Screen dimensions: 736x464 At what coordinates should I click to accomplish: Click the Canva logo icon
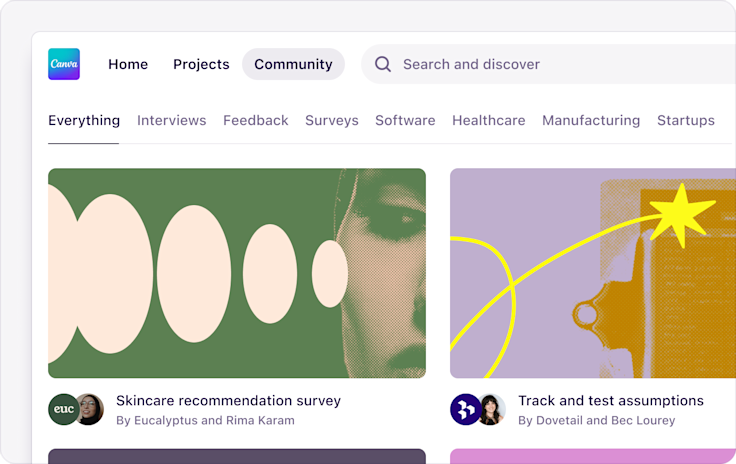64,64
